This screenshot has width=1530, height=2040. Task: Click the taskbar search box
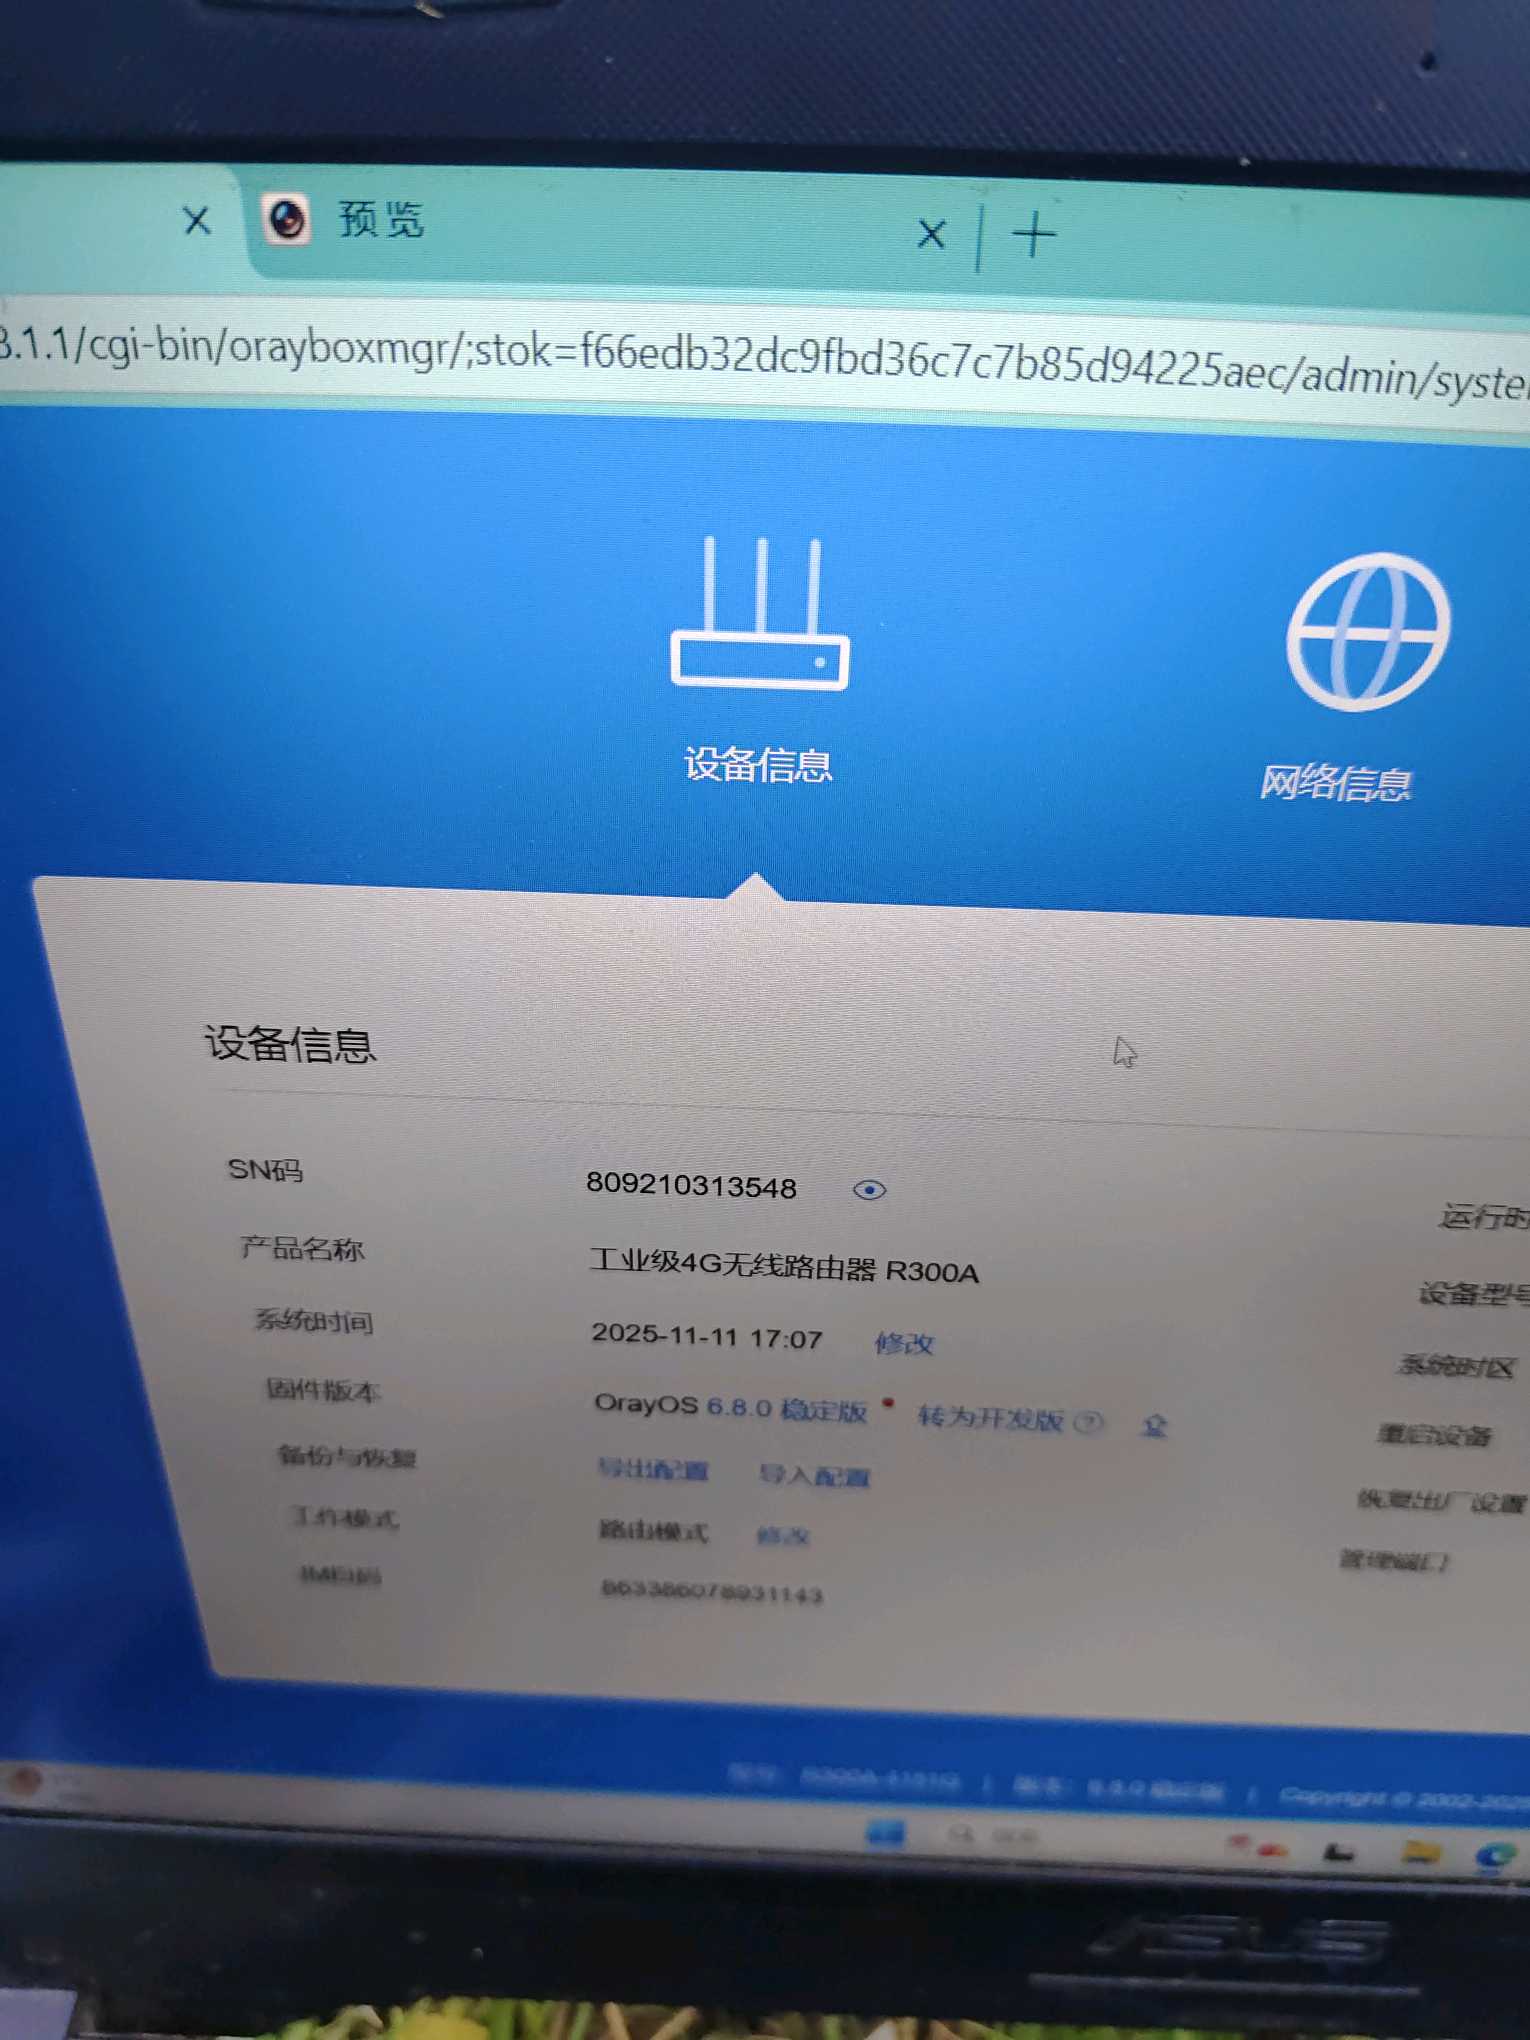click(x=995, y=1836)
